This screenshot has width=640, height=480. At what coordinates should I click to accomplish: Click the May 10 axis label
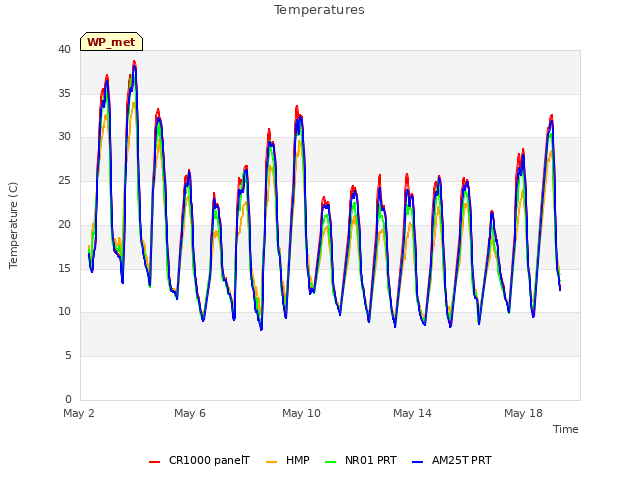[301, 413]
